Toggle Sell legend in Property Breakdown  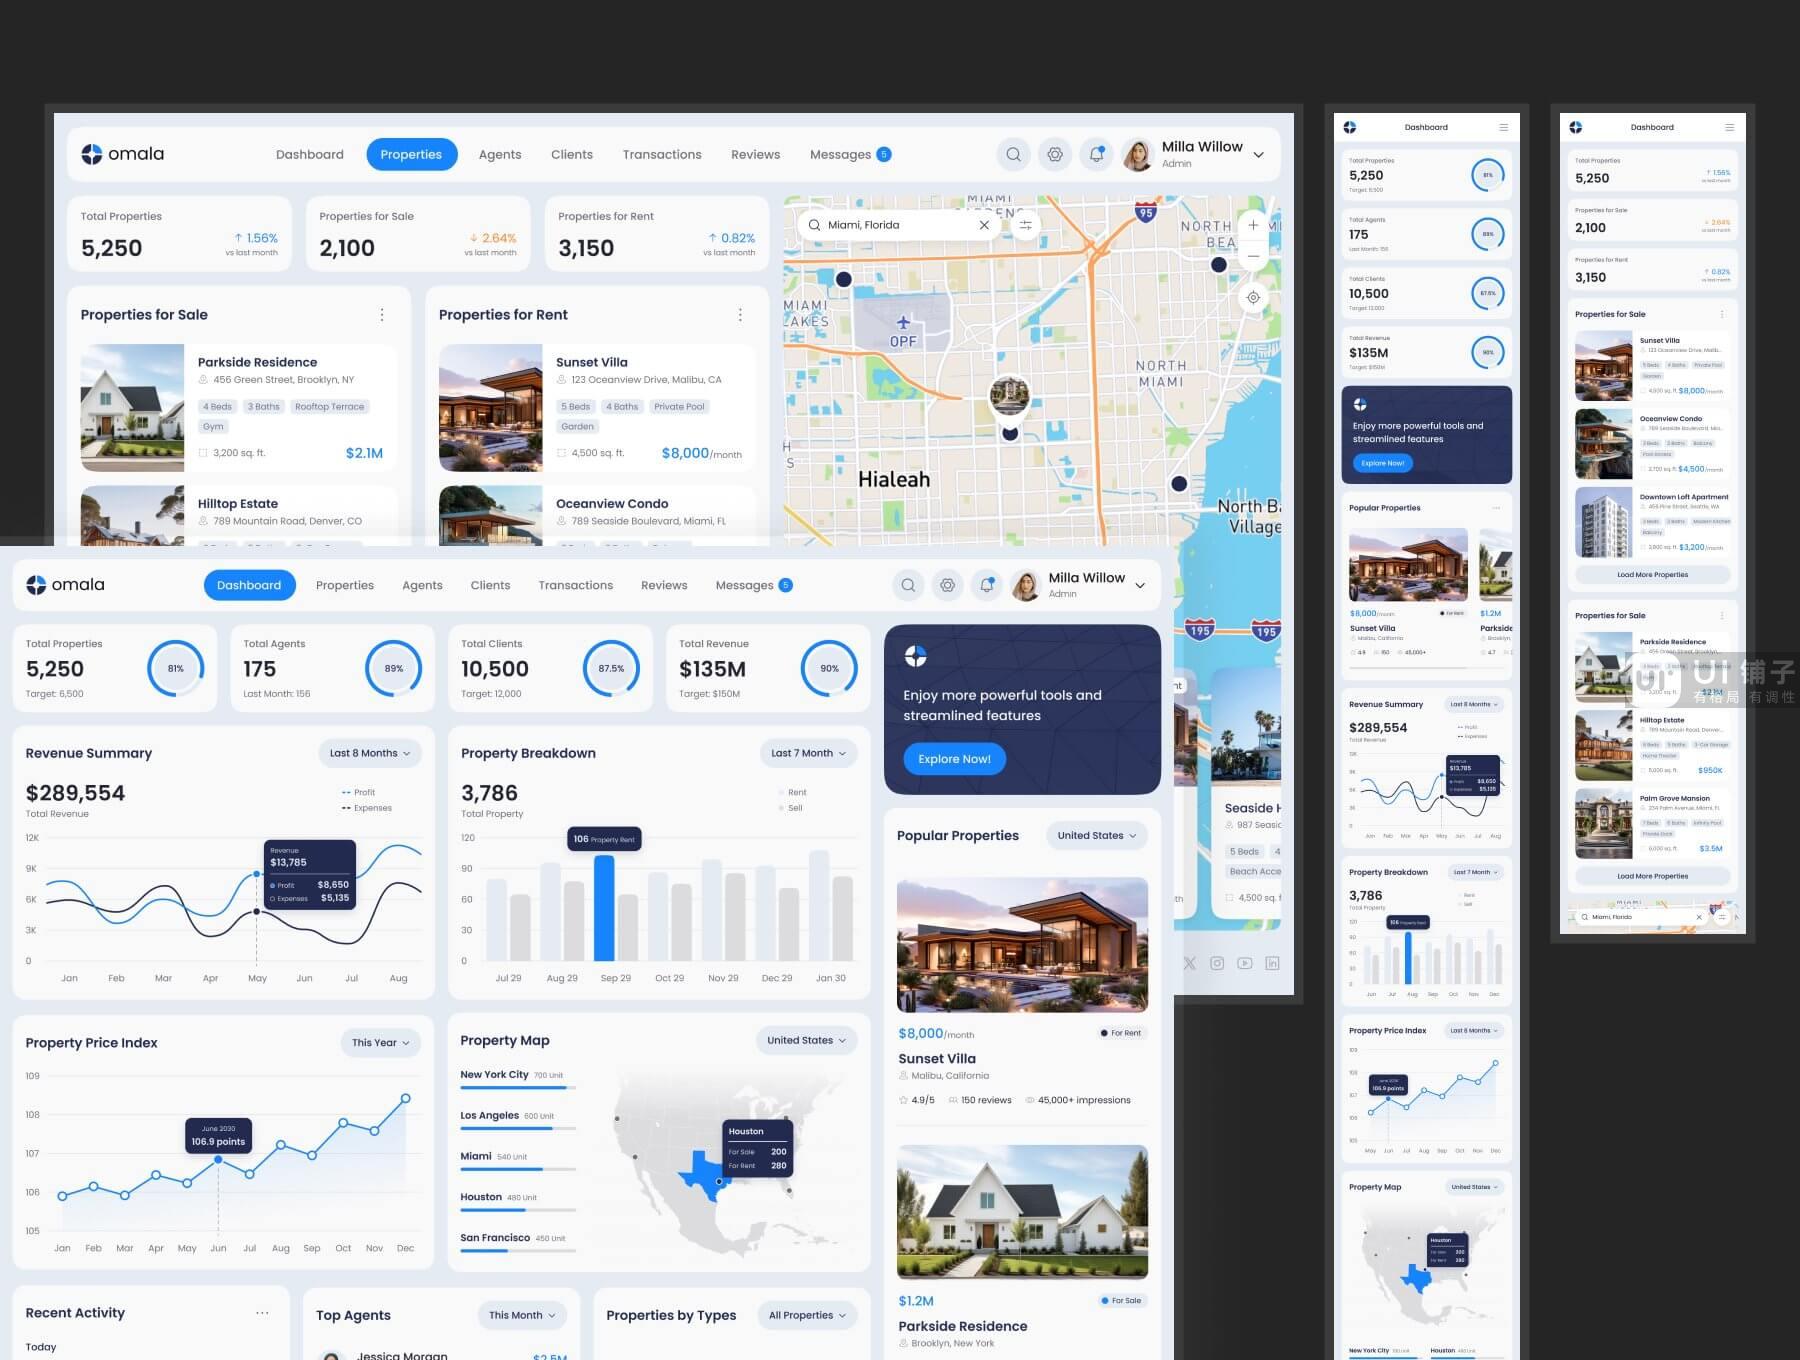click(x=790, y=808)
